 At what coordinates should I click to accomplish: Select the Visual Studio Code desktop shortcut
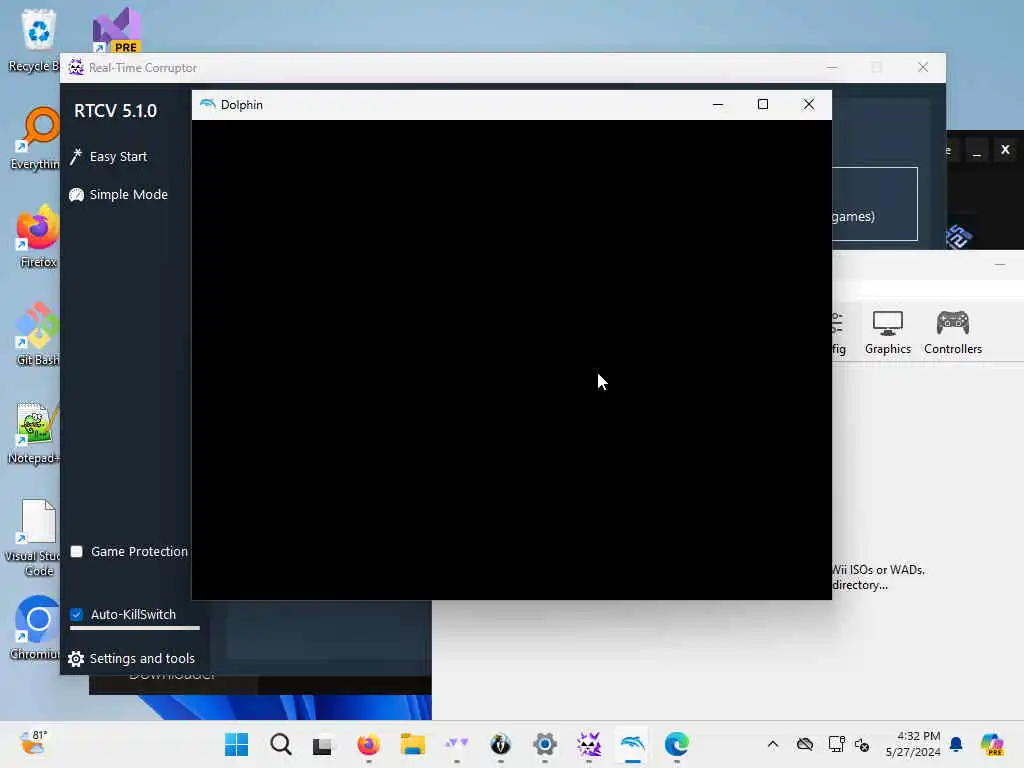[33, 537]
